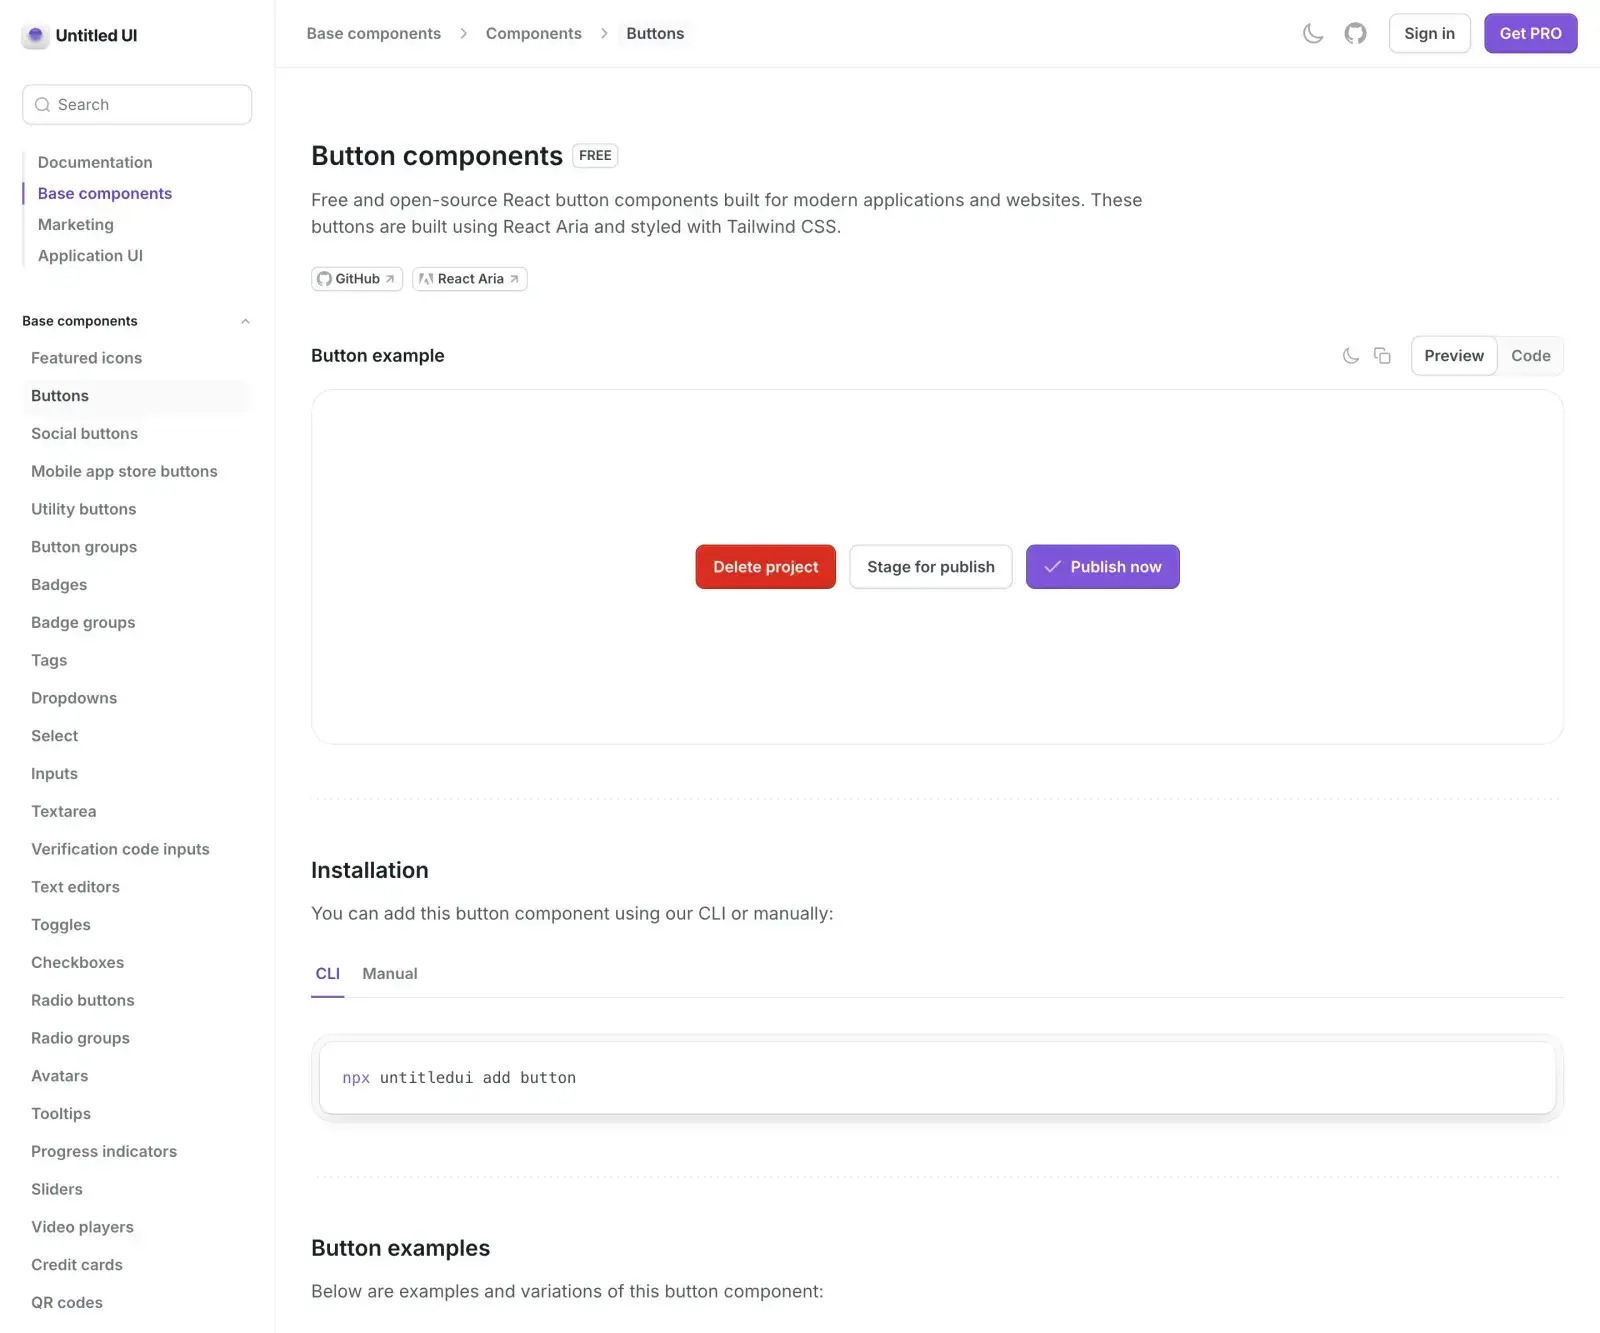1600x1333 pixels.
Task: Open the Manual installation tab
Action: (x=389, y=973)
